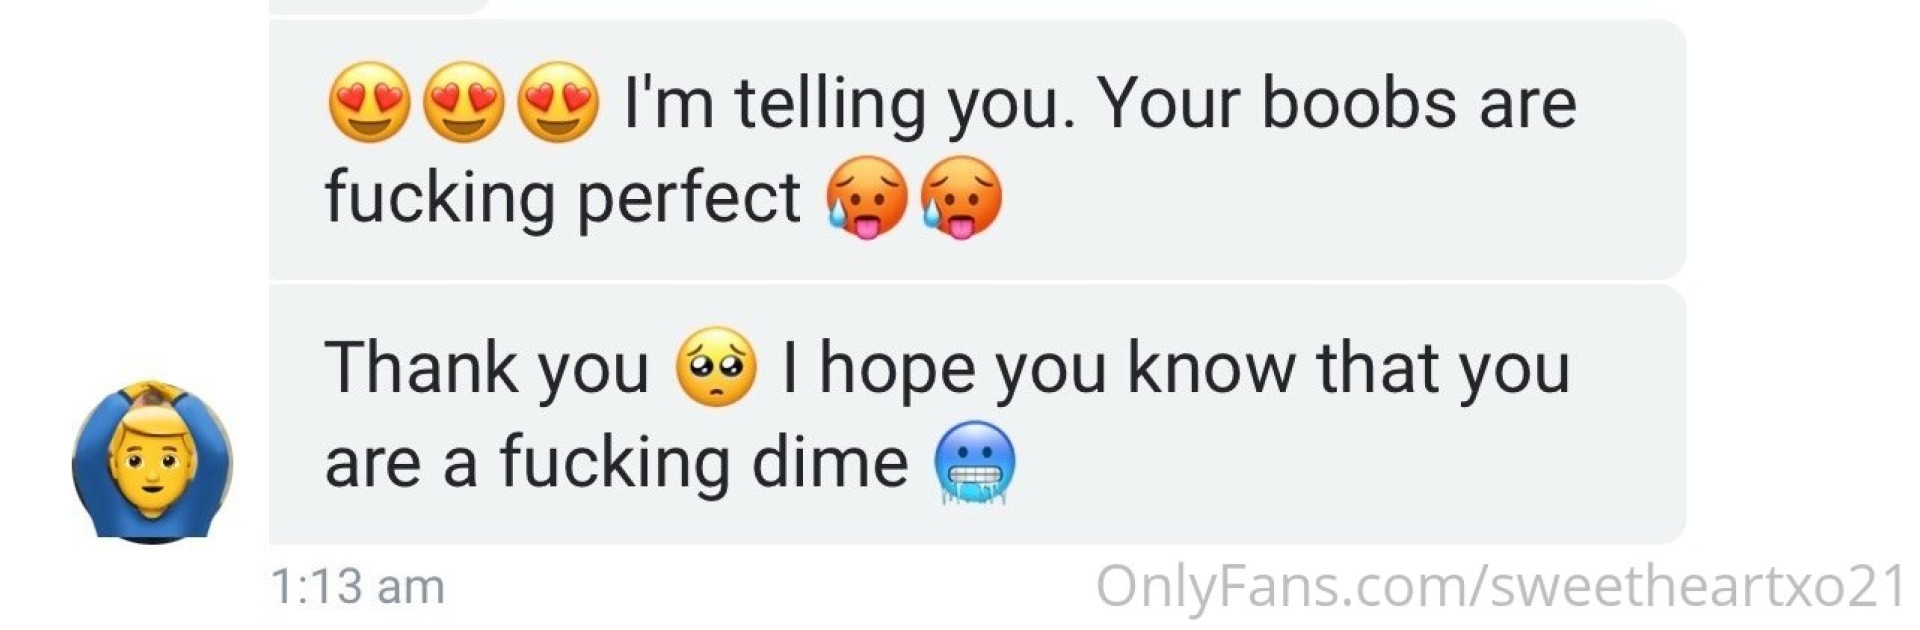Click the 1:13 am timestamp
Viewport: 1920px width, 630px height.
(357, 587)
